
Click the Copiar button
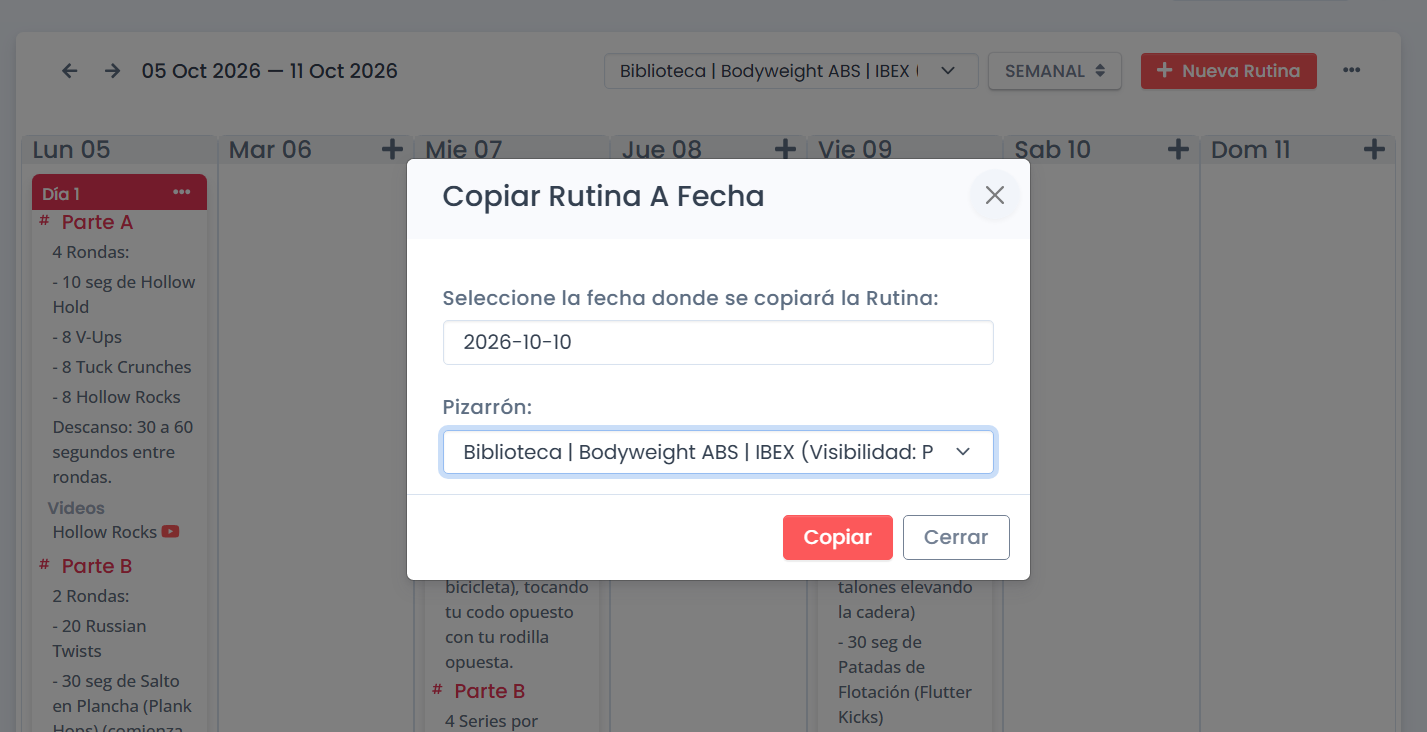coord(838,537)
